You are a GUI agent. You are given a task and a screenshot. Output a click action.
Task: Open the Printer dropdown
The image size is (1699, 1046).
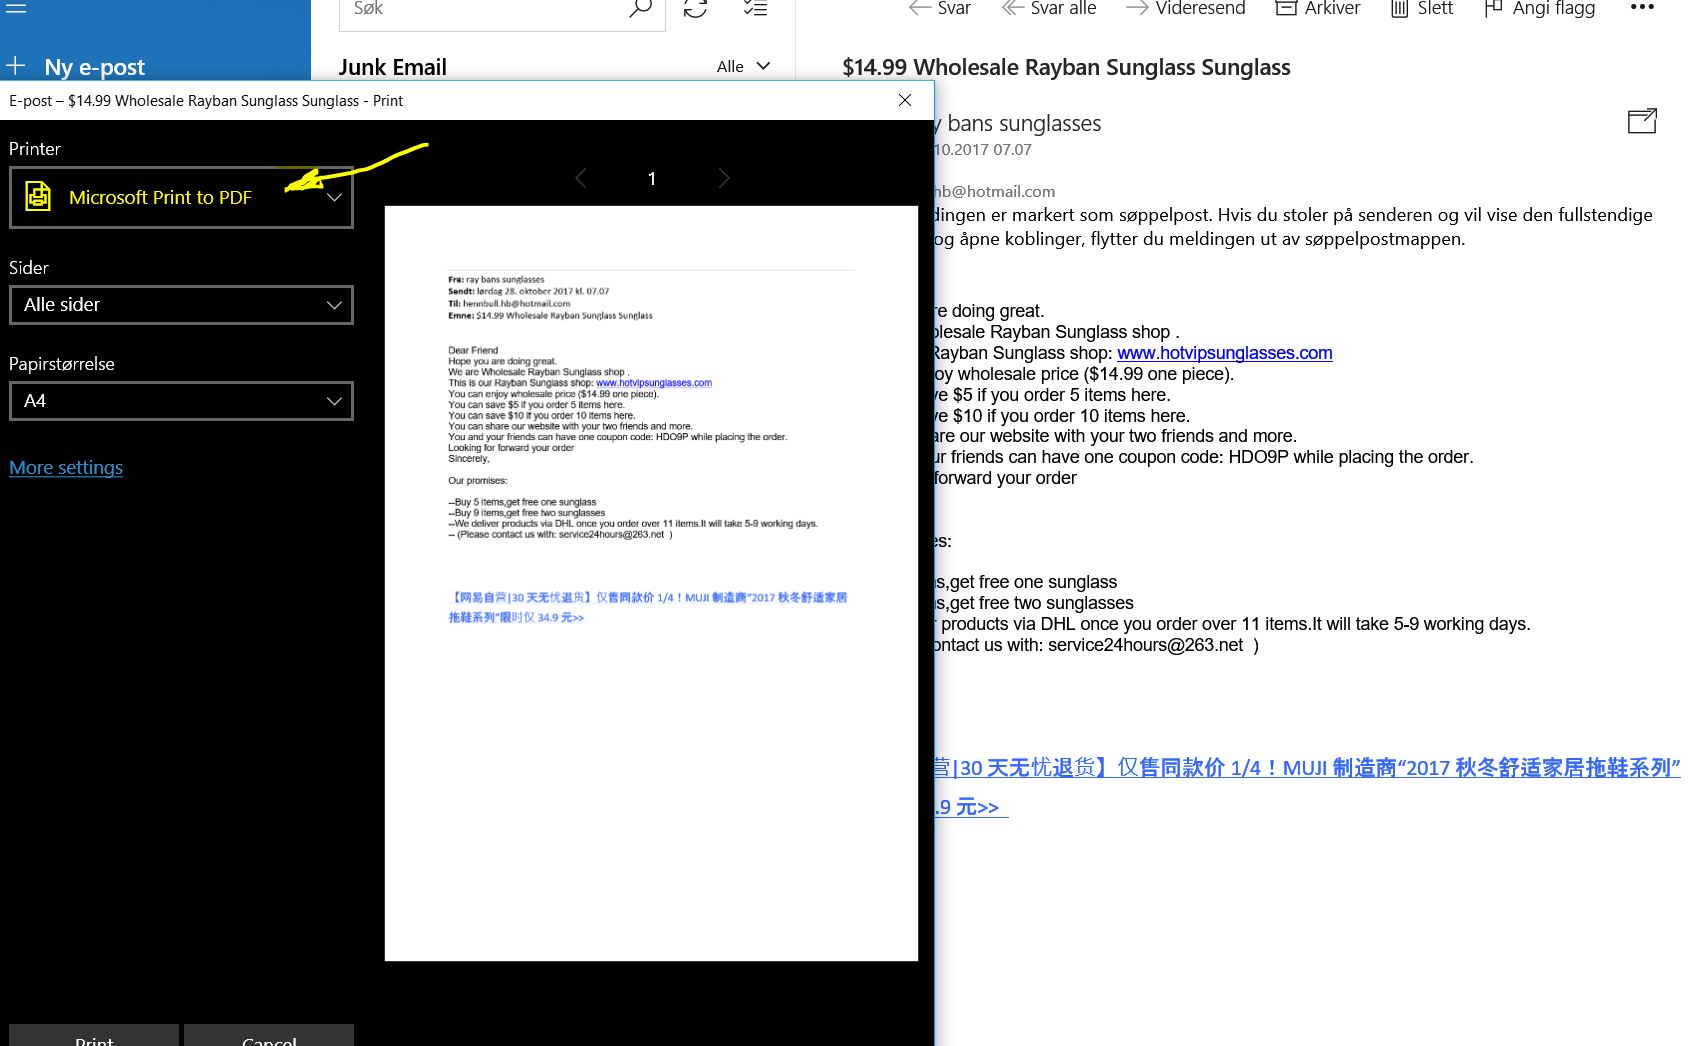click(x=181, y=197)
